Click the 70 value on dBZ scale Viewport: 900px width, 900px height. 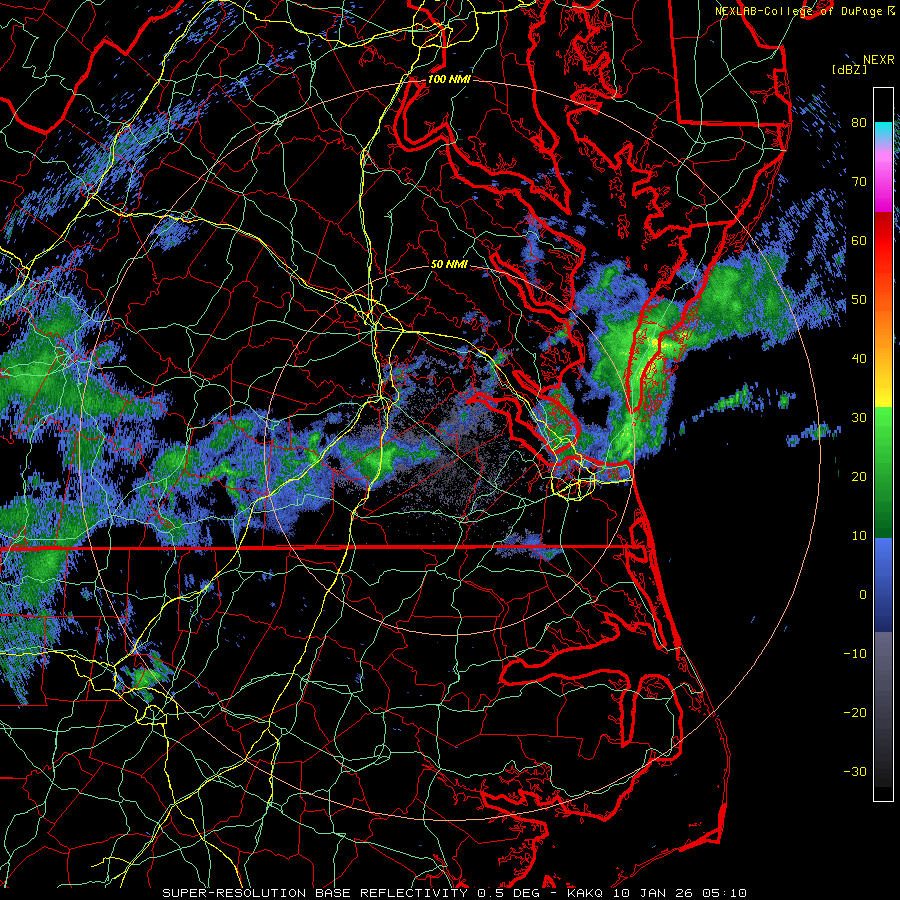point(859,181)
